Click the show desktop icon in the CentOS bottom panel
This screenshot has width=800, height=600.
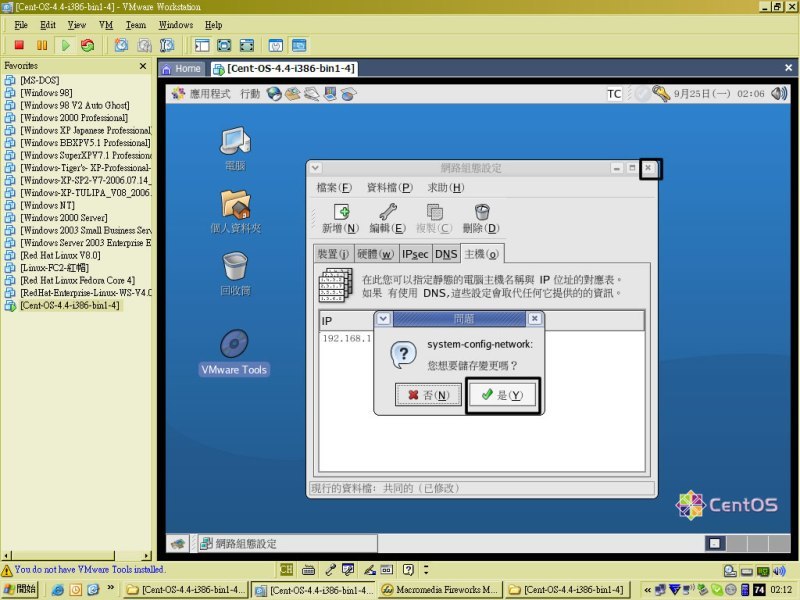point(178,544)
